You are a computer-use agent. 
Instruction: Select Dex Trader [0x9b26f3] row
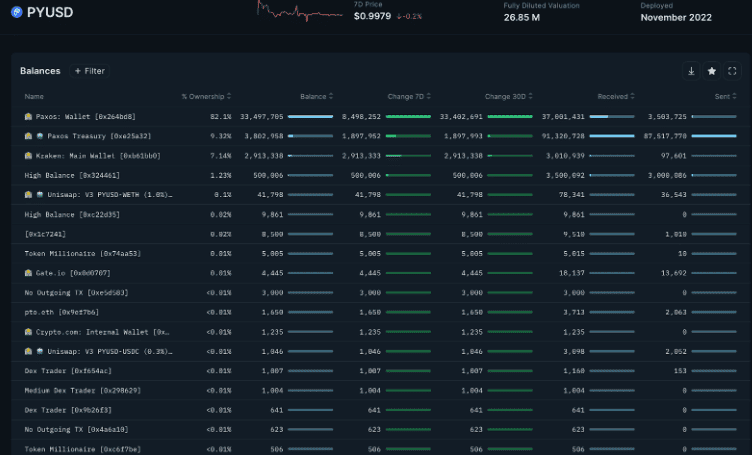[380, 410]
